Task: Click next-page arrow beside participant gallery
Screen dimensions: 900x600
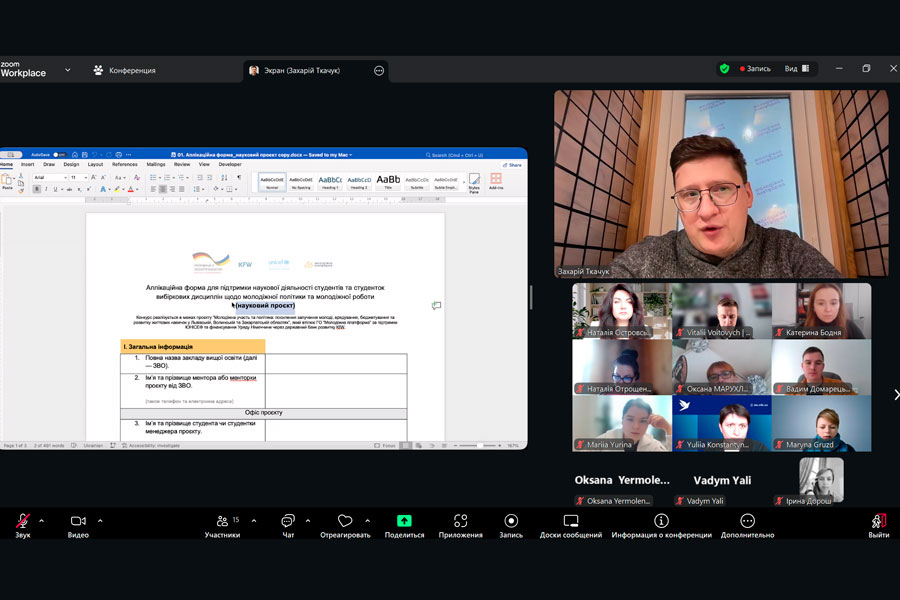Action: point(894,395)
